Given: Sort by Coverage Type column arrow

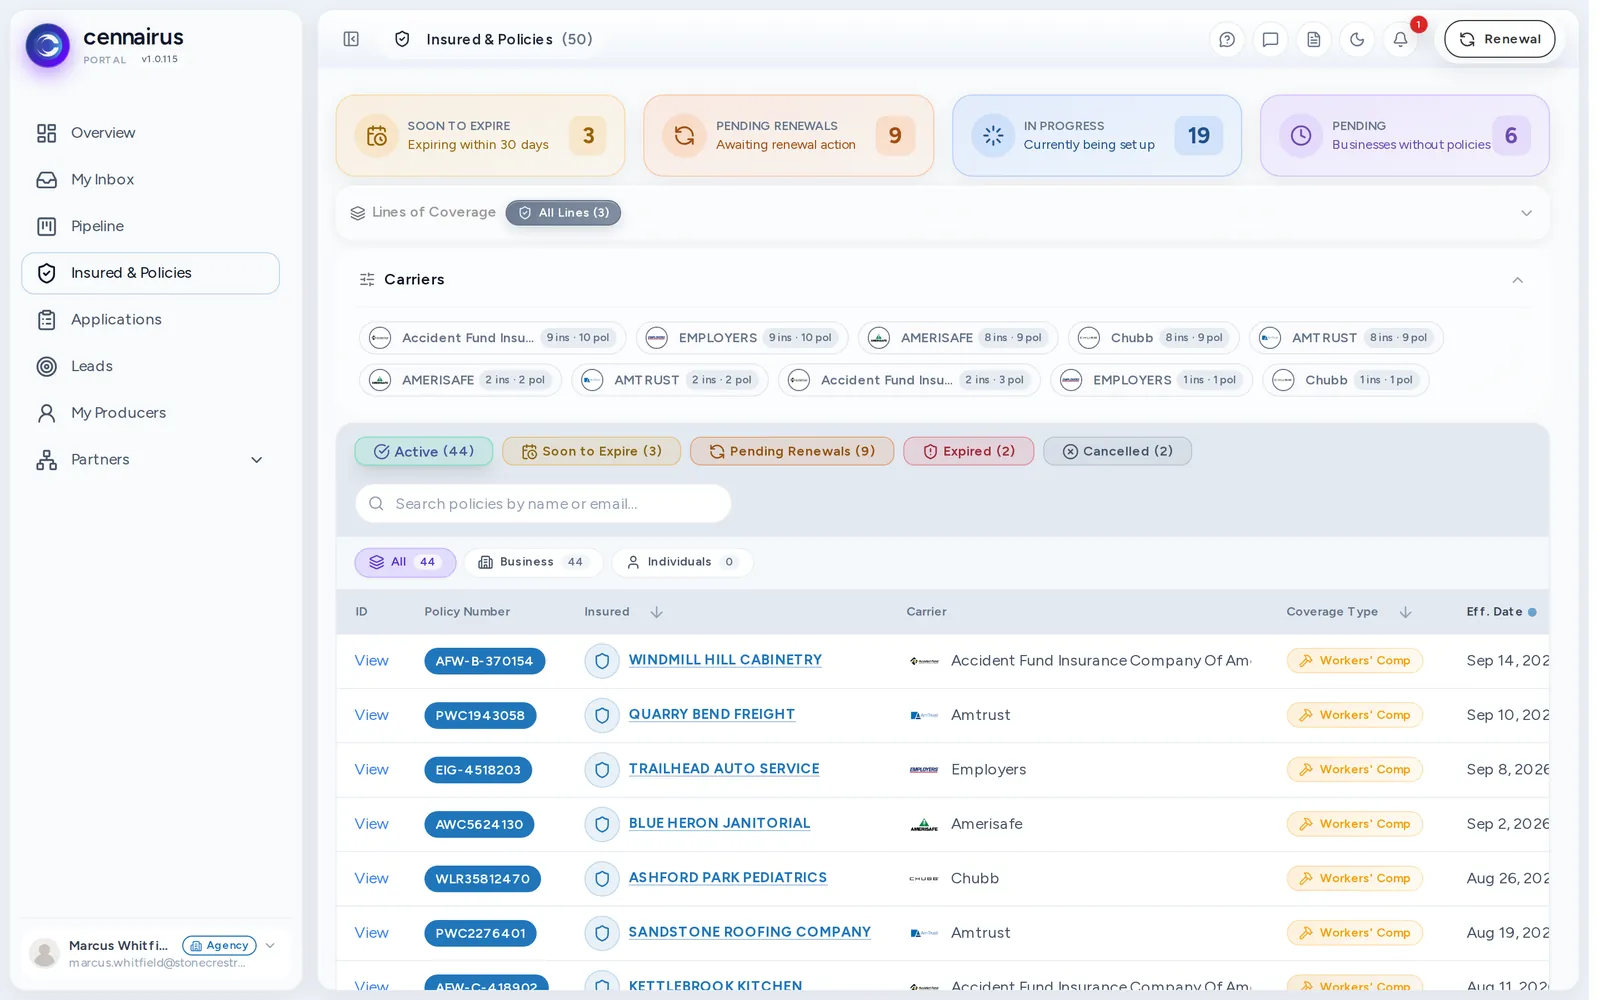Looking at the screenshot, I should [1405, 612].
